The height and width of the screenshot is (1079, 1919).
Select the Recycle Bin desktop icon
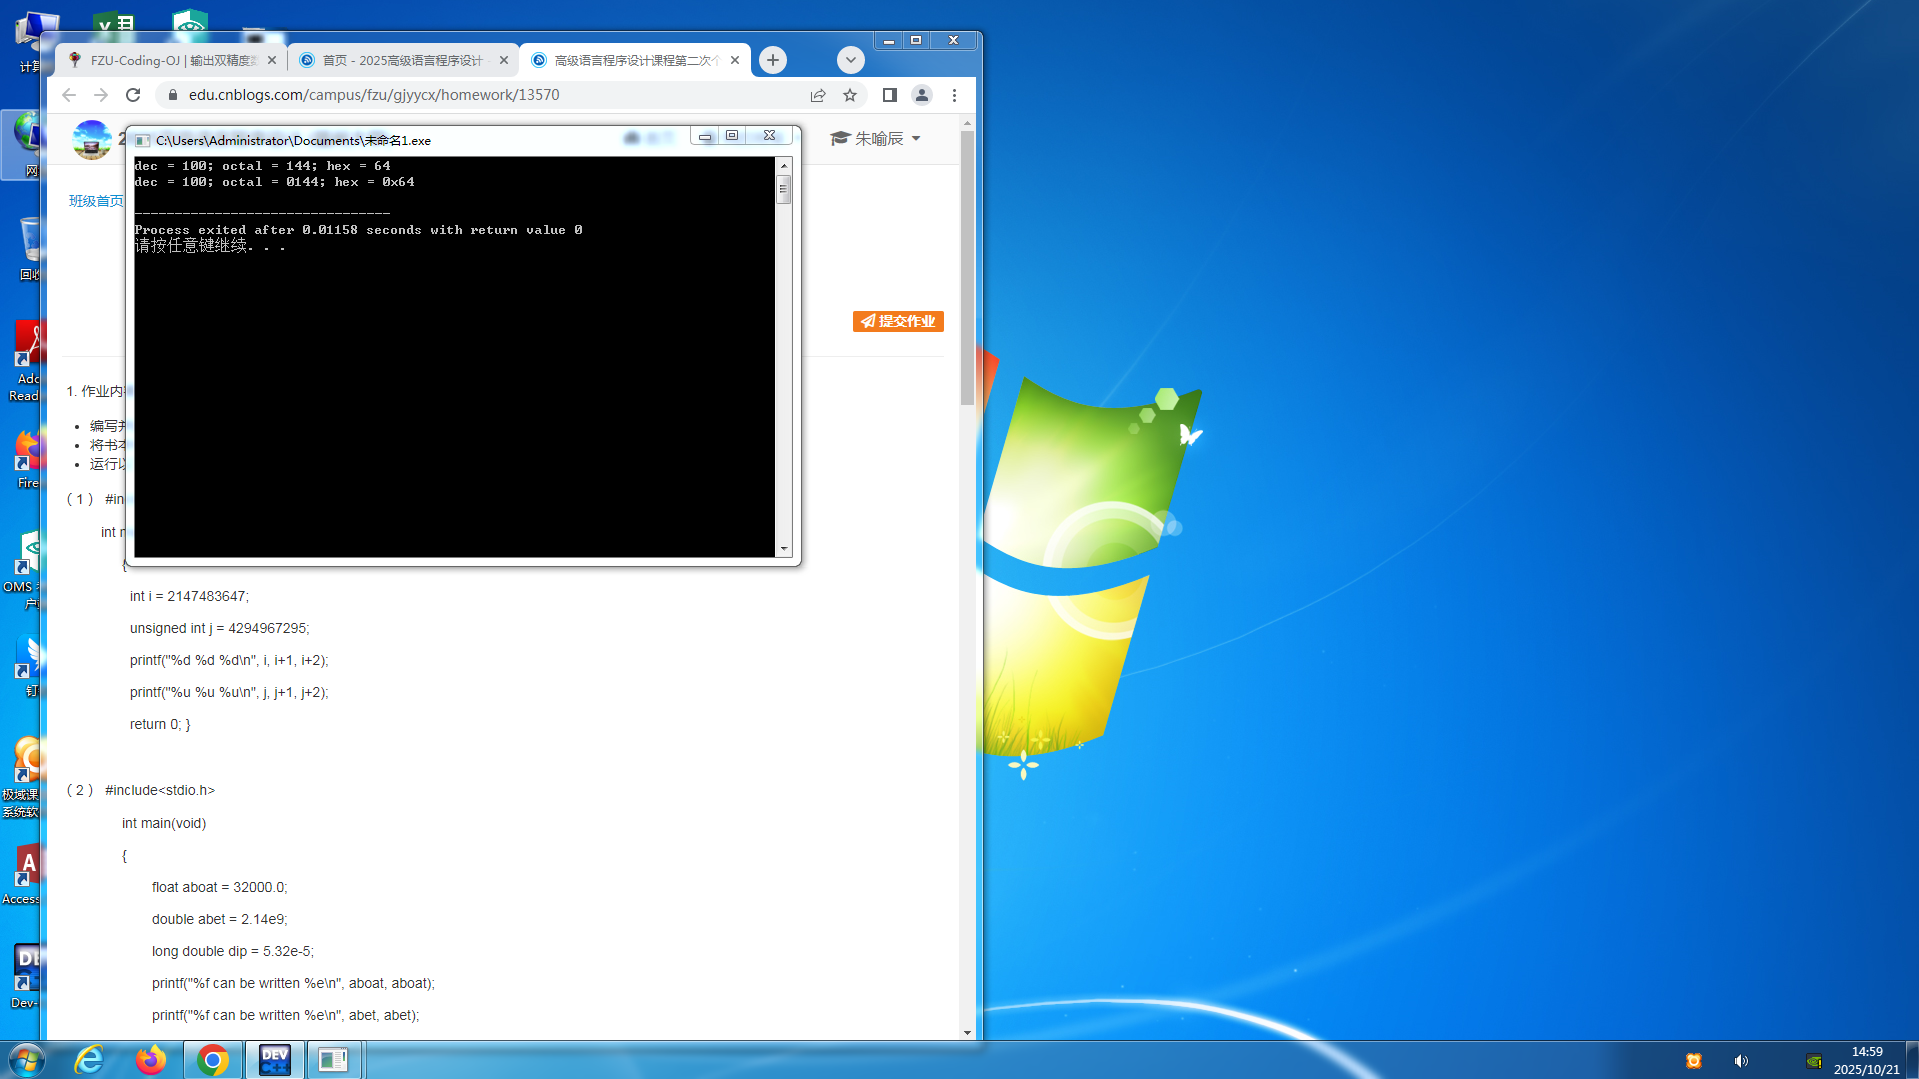pyautogui.click(x=28, y=249)
